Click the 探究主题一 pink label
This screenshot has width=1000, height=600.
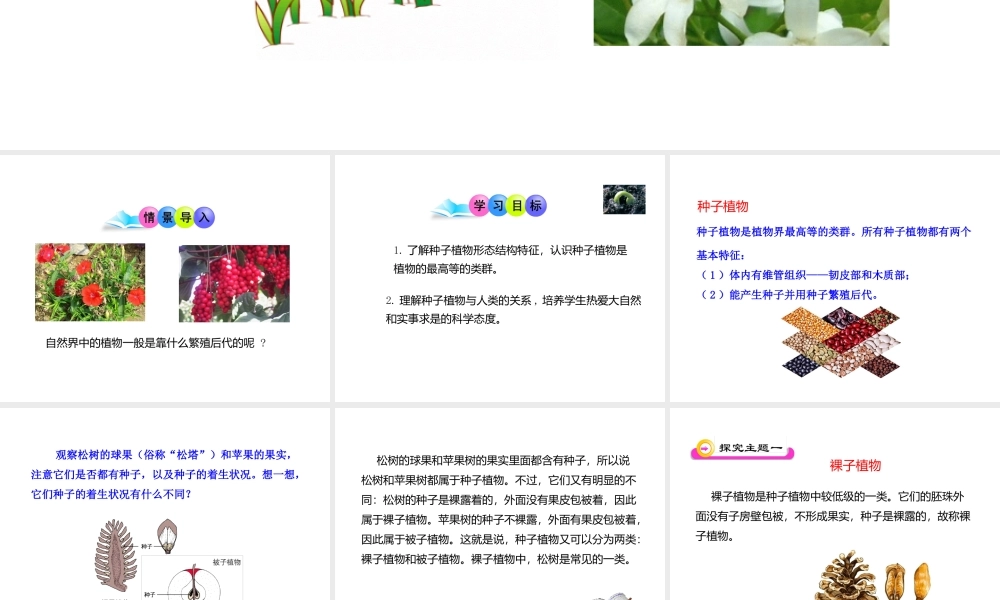742,449
